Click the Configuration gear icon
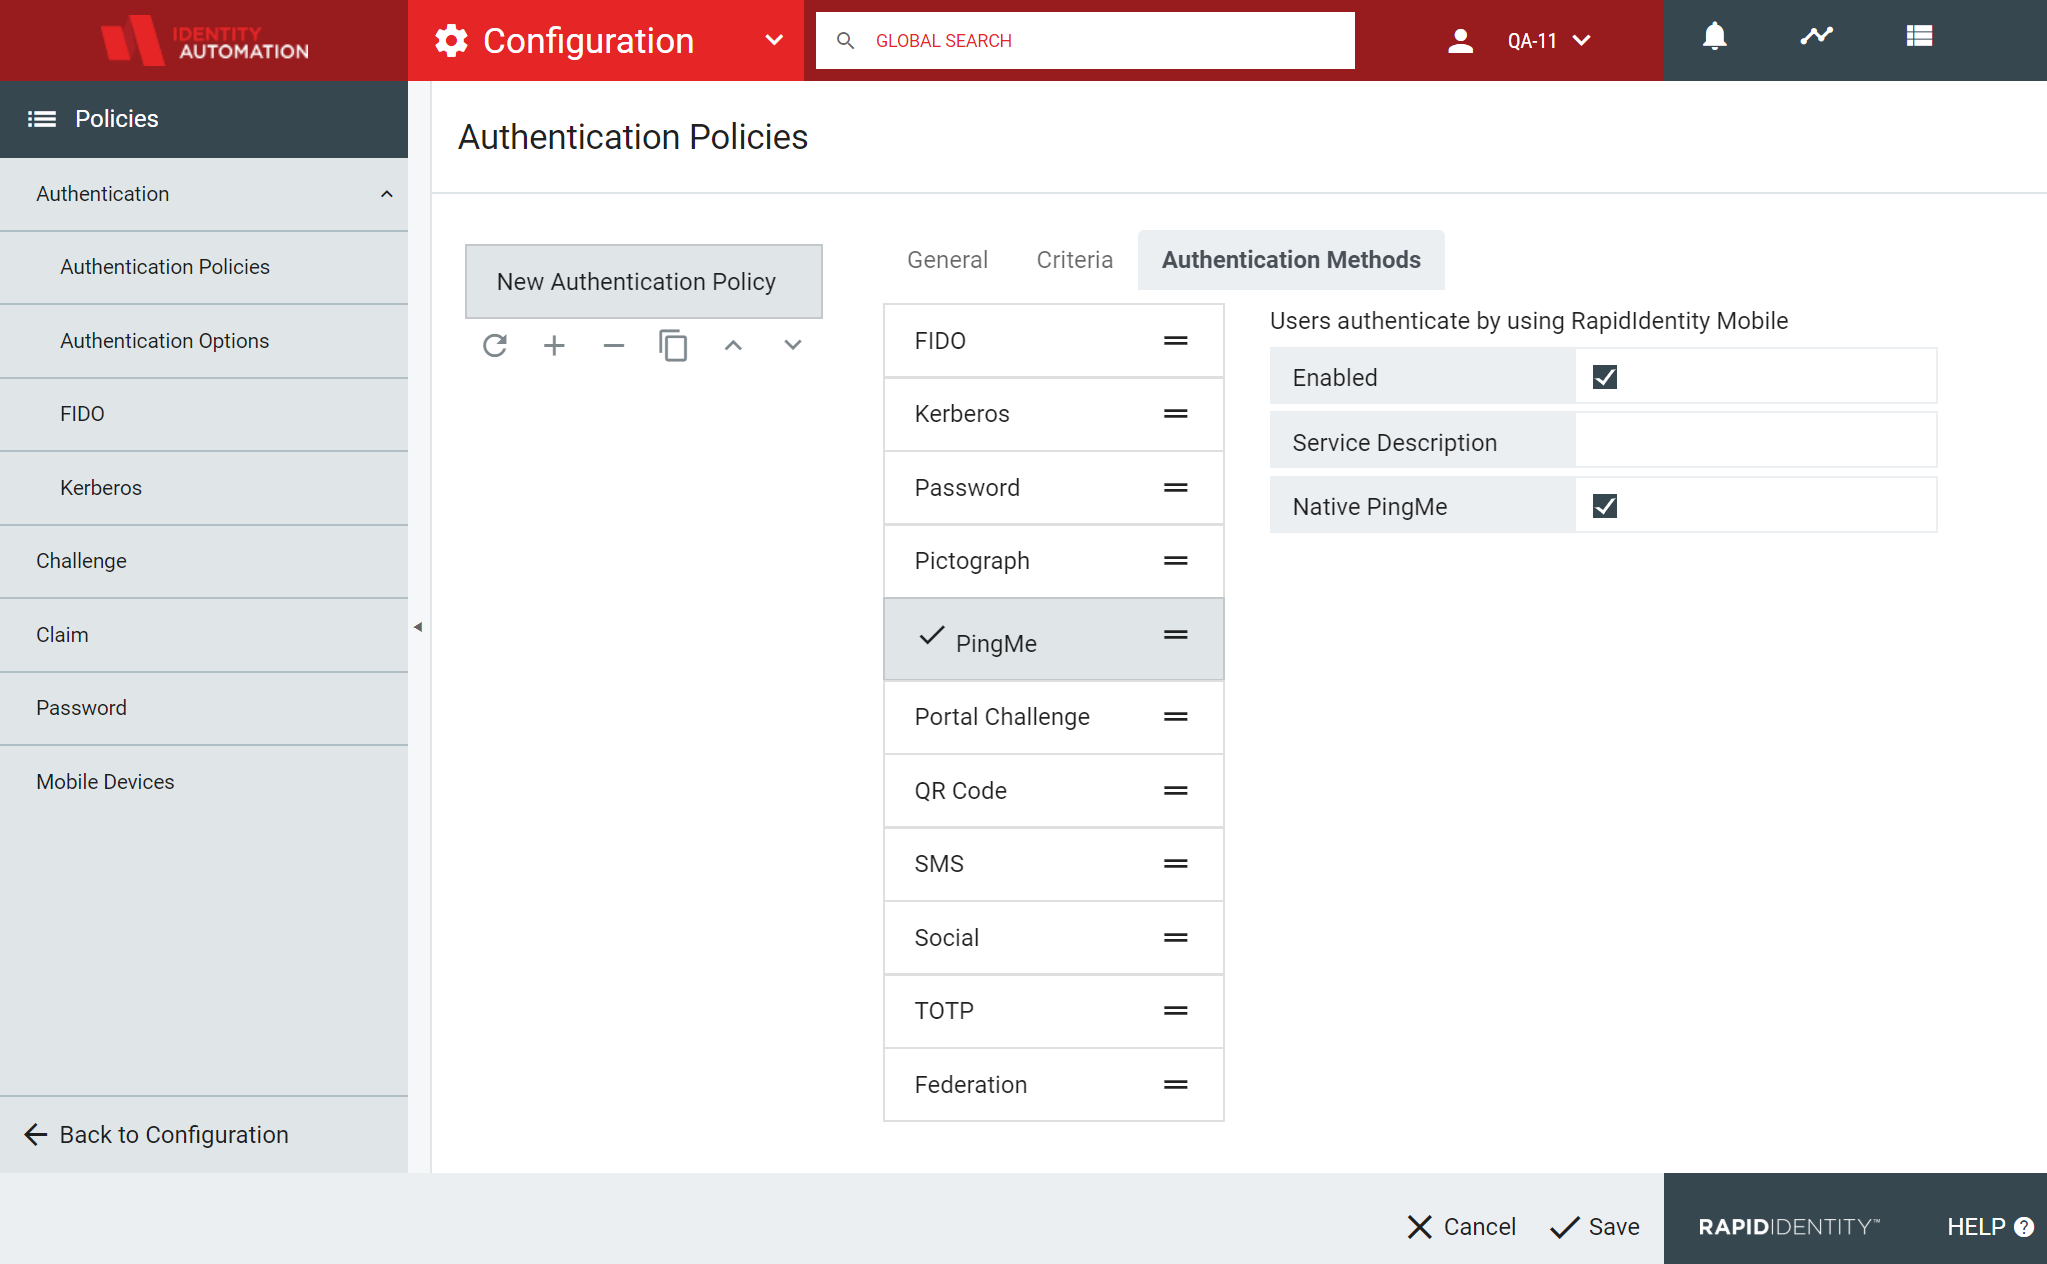The height and width of the screenshot is (1264, 2047). point(451,41)
